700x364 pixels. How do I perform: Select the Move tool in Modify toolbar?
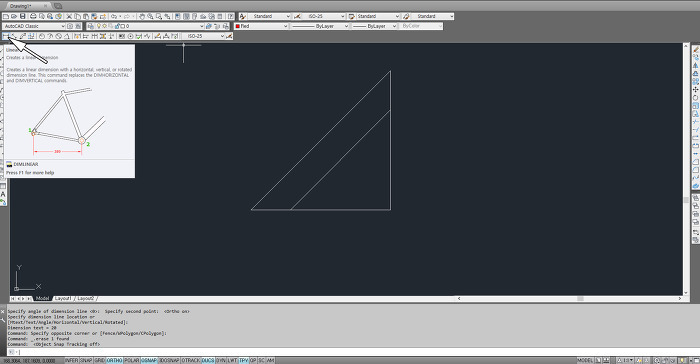click(x=696, y=90)
